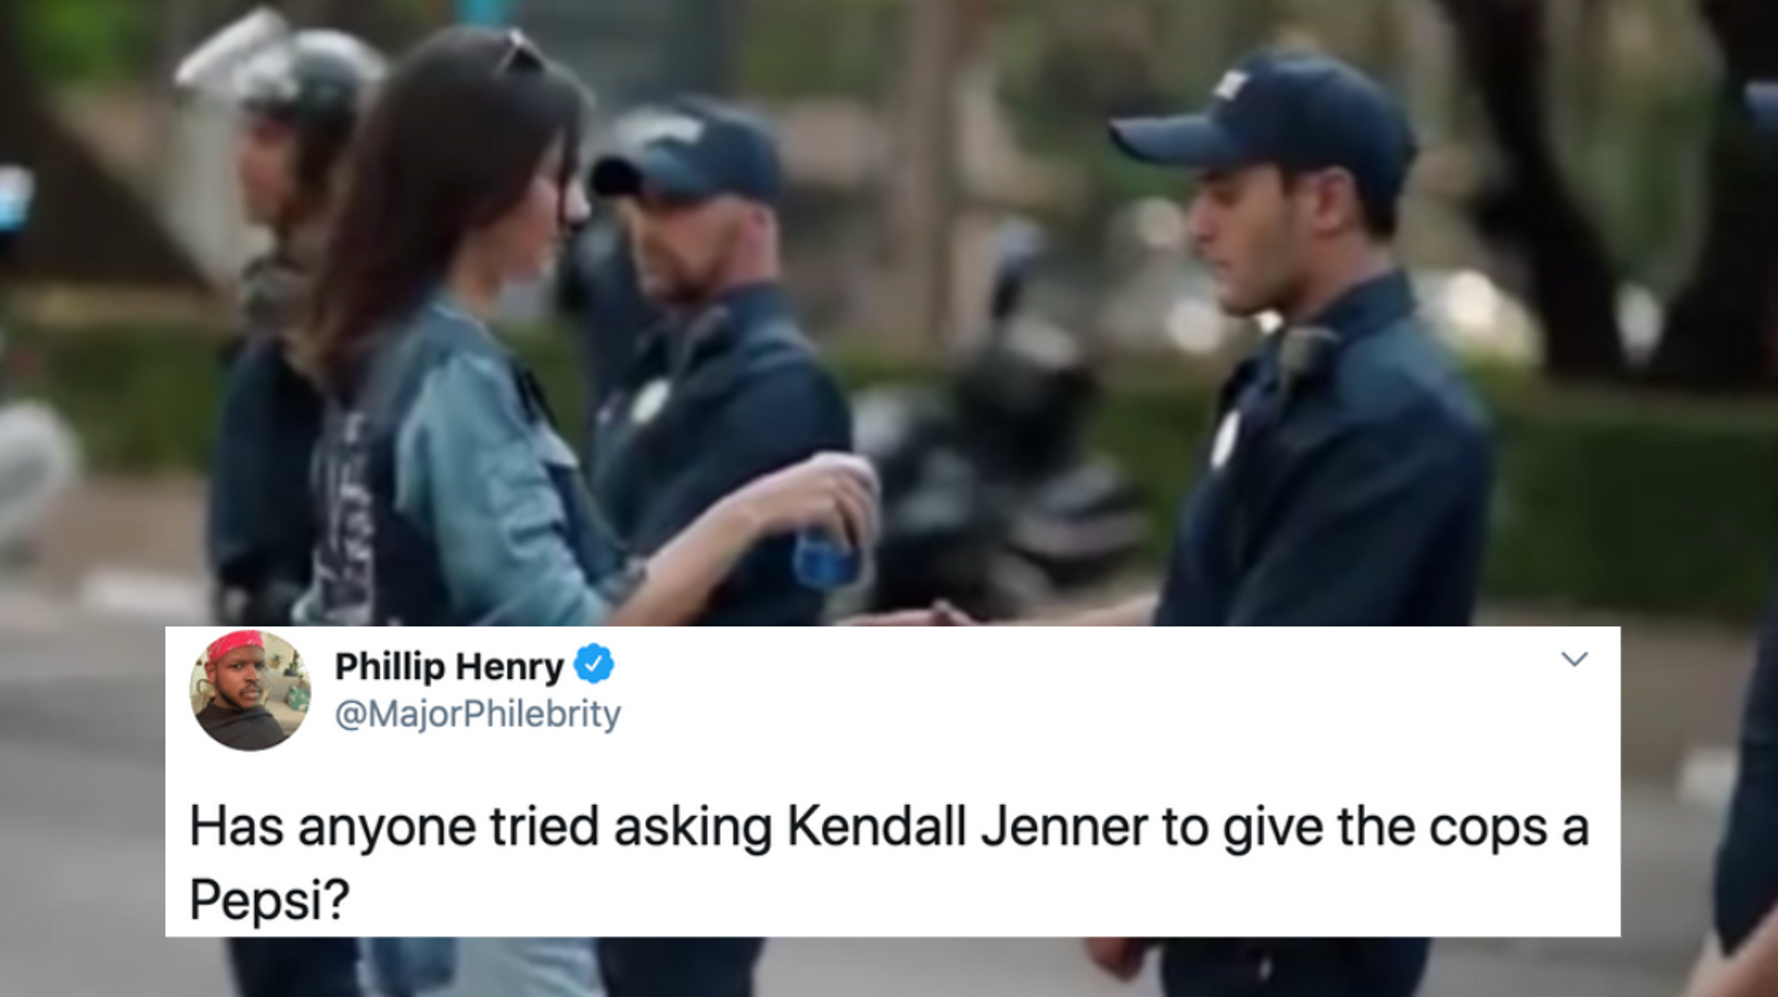This screenshot has height=997, width=1778.
Task: Open the Phillip Henry display name link
Action: (449, 666)
